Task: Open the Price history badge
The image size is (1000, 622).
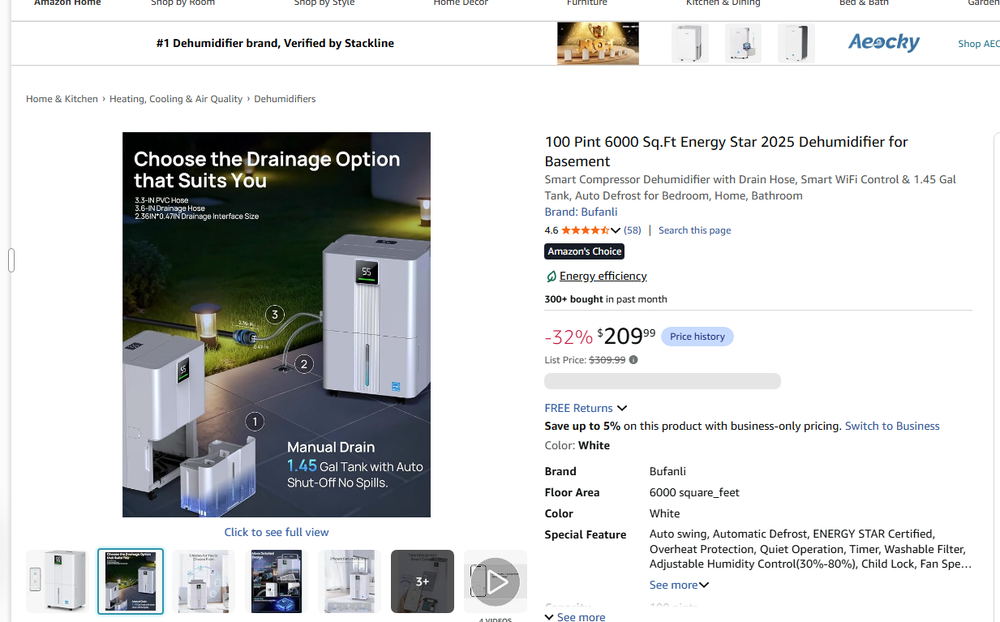Action: 697,336
